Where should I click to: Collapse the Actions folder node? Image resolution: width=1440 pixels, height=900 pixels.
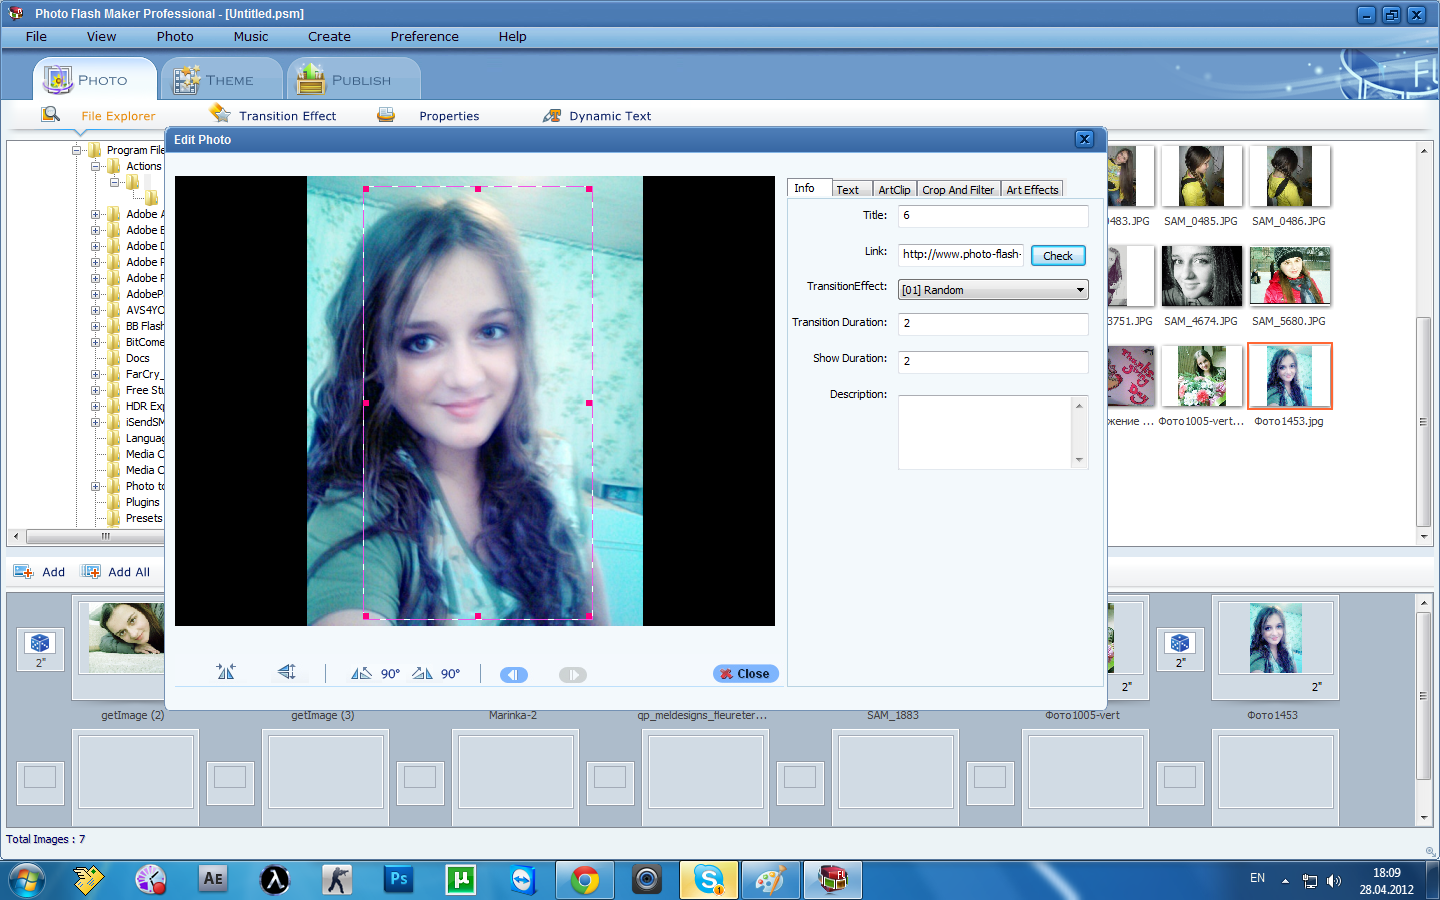(96, 166)
